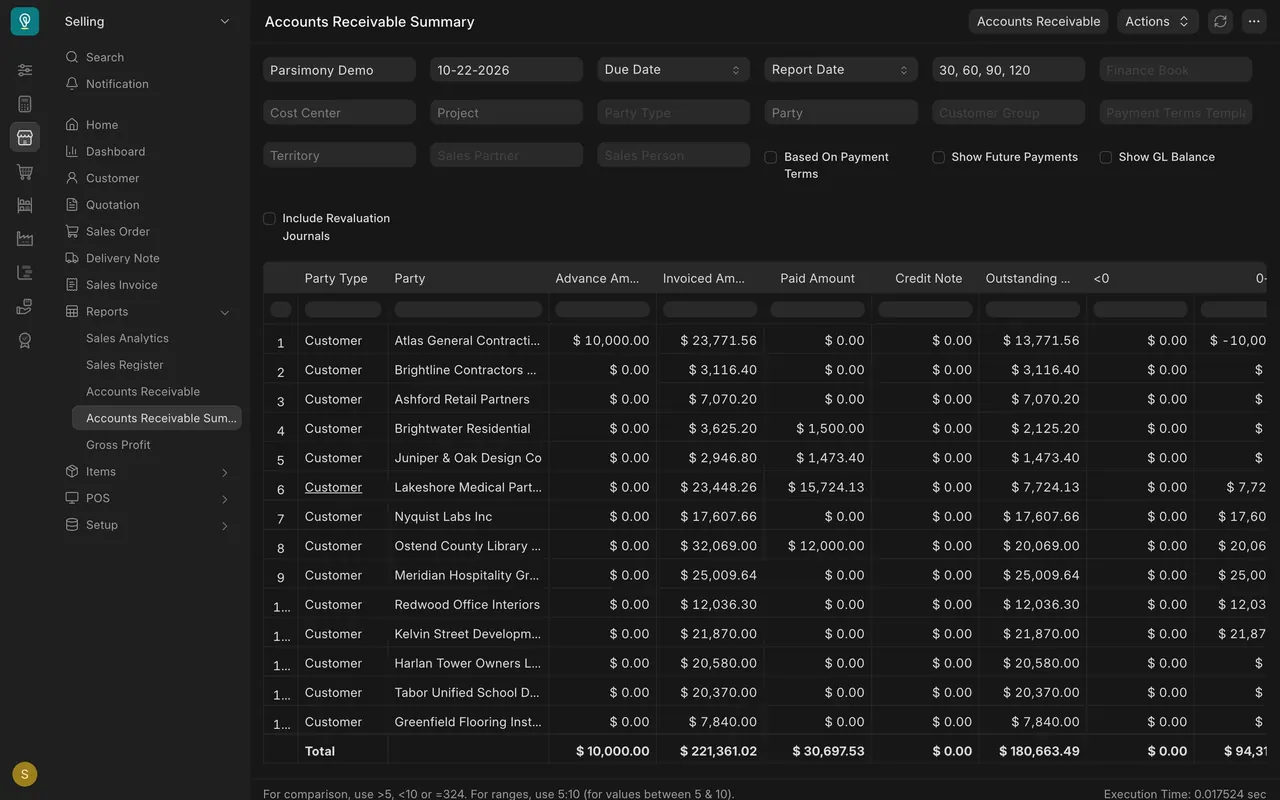Collapse the Reports section chevron
Screen dimensions: 1280x800
225,312
